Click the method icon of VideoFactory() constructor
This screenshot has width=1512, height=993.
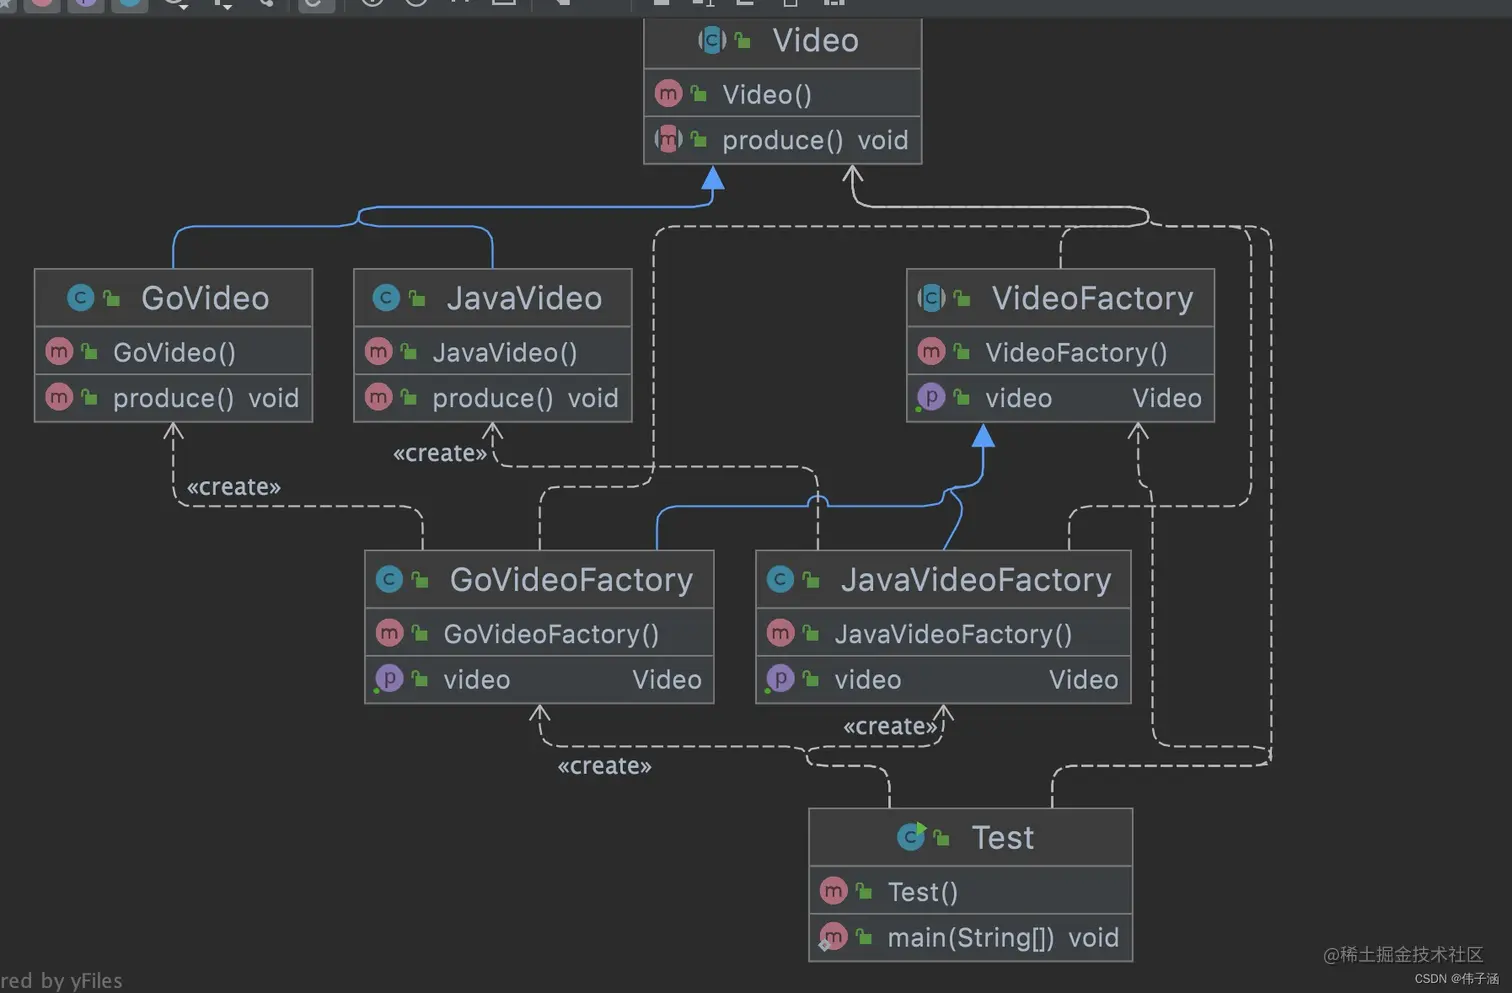tap(931, 351)
